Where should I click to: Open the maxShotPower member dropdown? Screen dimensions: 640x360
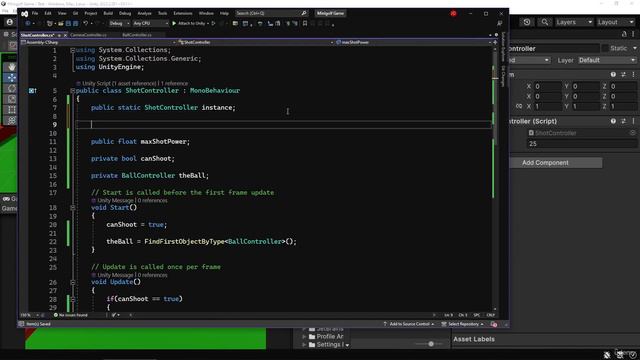click(x=414, y=42)
